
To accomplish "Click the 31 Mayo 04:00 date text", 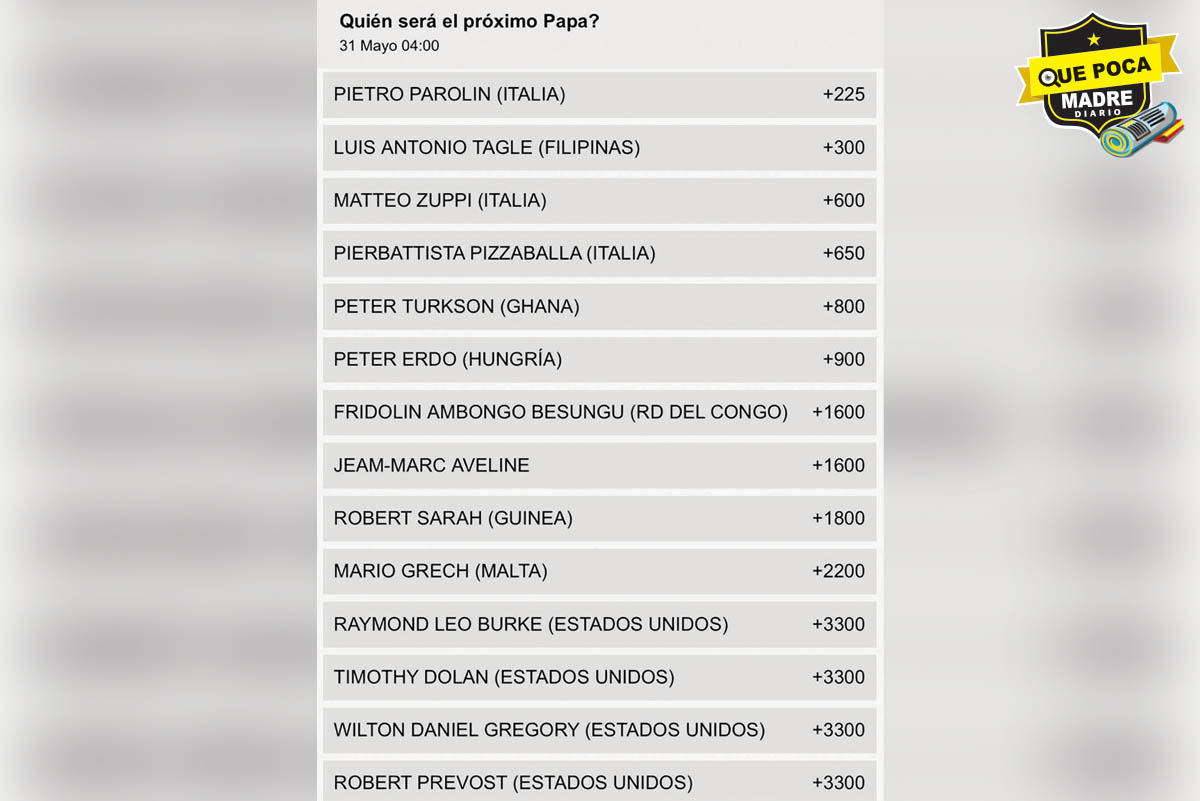I will click(389, 46).
